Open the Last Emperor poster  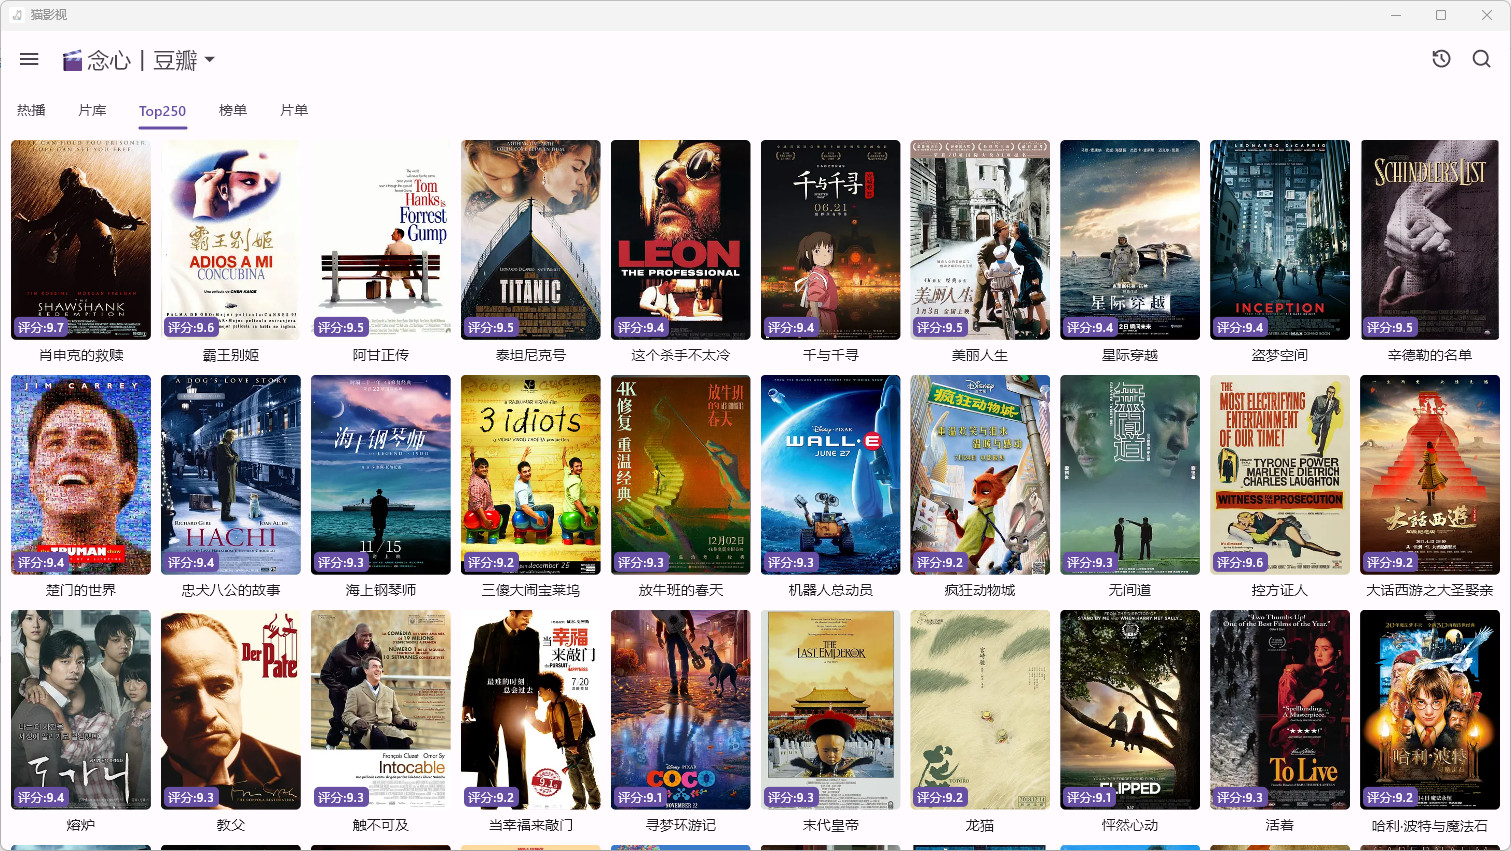click(831, 710)
